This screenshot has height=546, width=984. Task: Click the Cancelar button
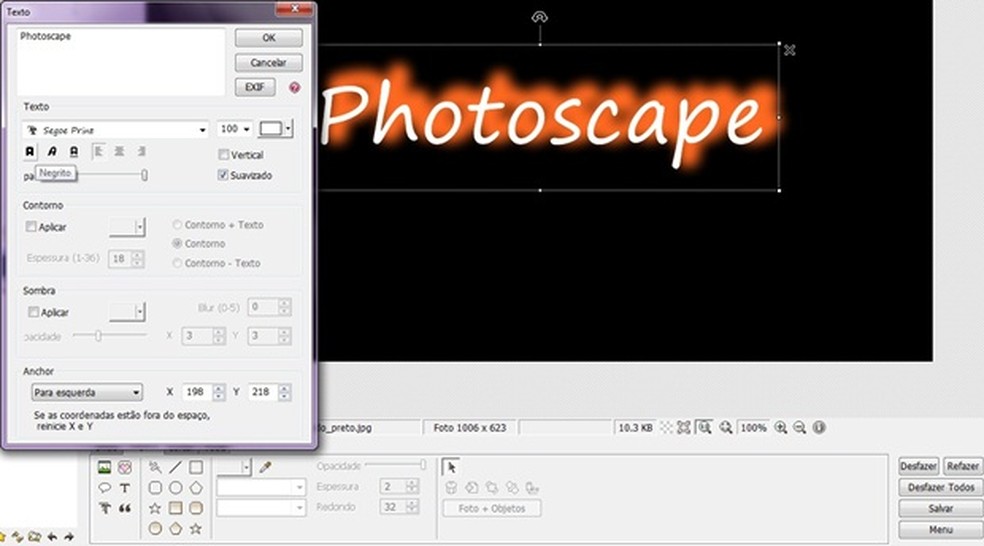[269, 63]
